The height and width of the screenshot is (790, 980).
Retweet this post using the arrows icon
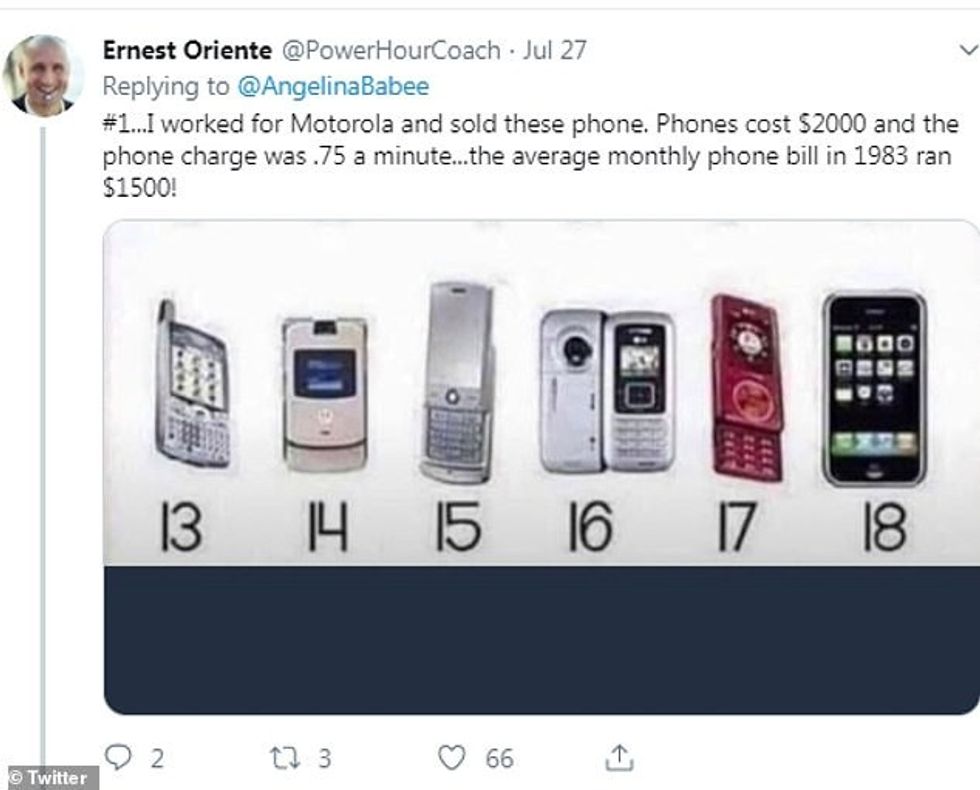(x=282, y=757)
